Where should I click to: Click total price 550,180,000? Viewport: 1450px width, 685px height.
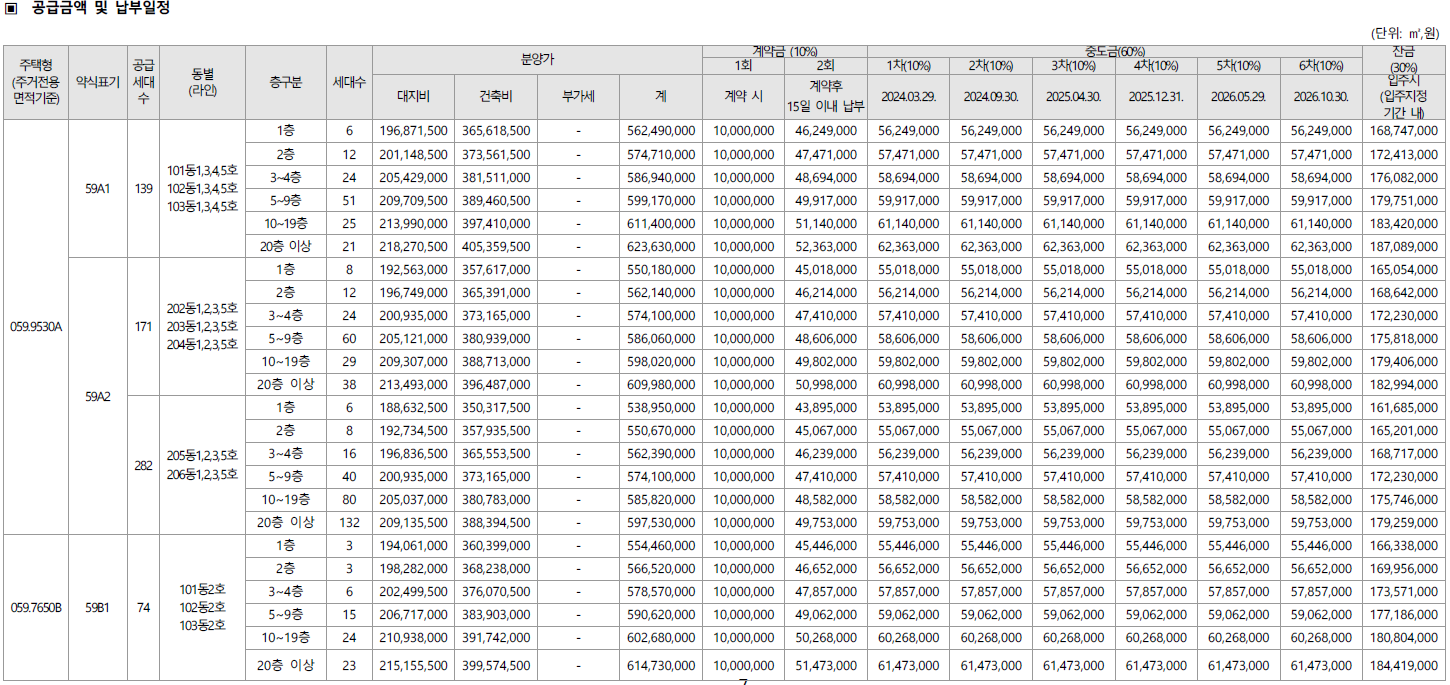click(x=661, y=269)
